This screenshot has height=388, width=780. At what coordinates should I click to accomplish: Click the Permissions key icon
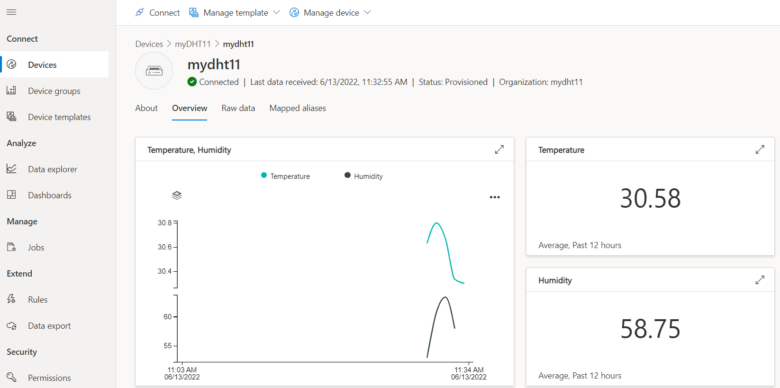coord(11,377)
